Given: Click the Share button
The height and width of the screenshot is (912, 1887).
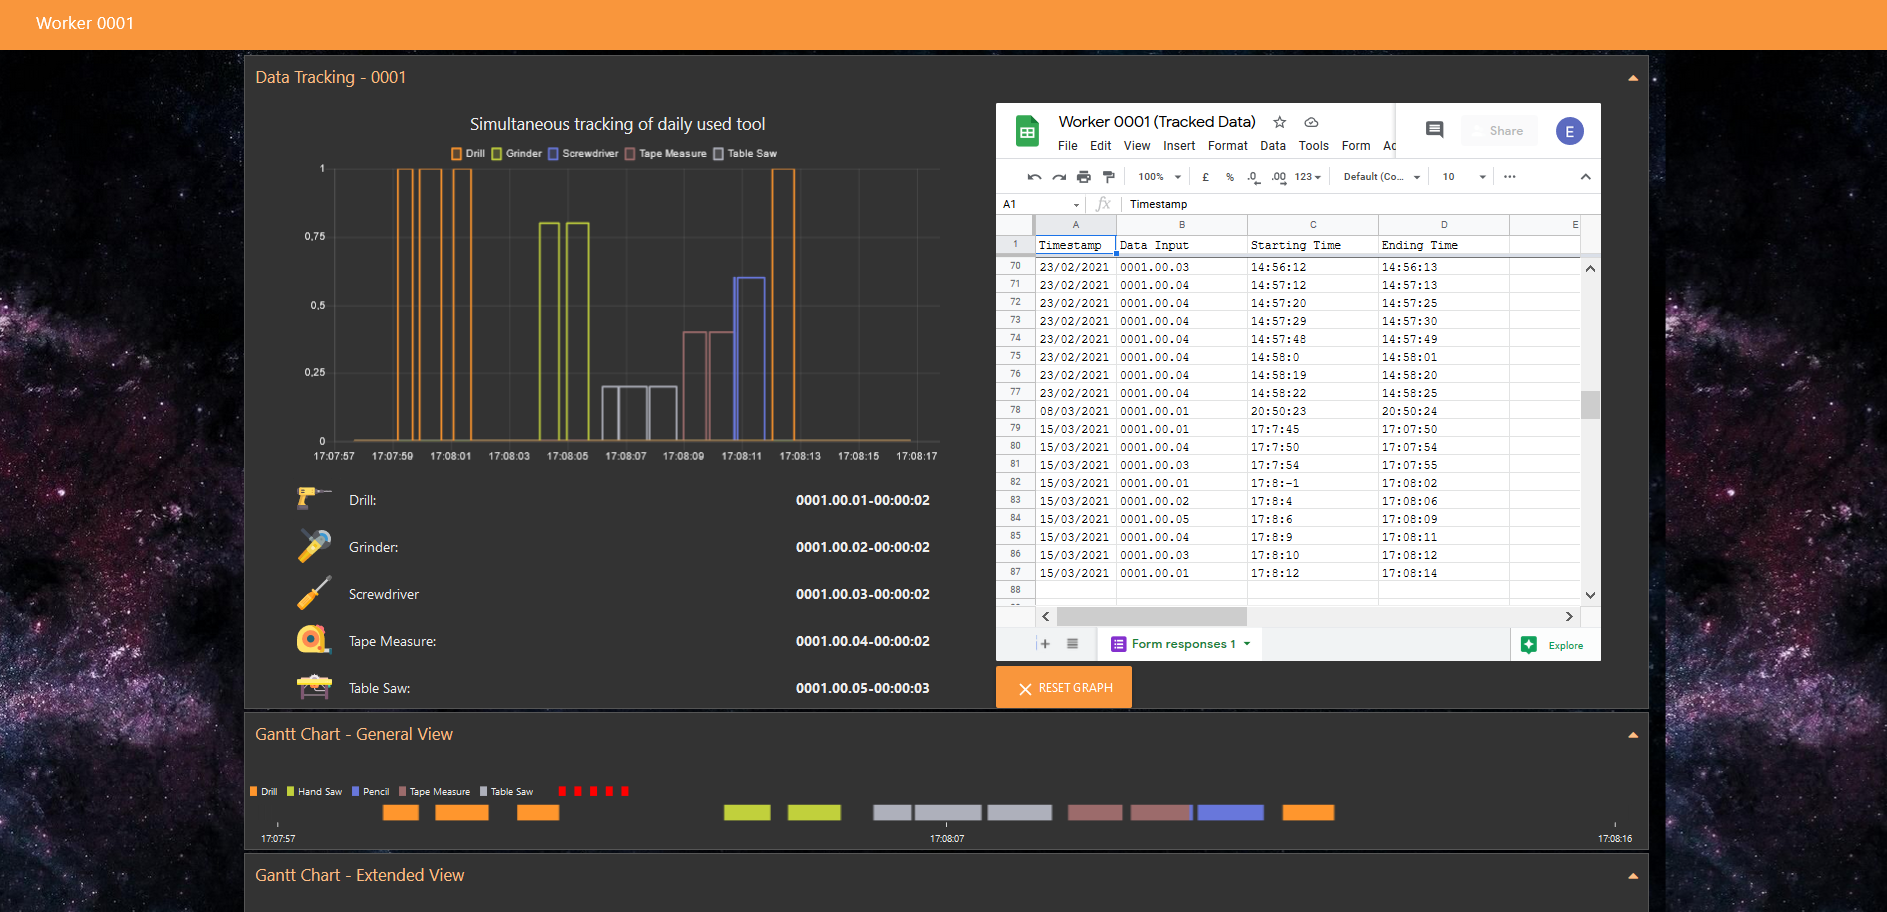Looking at the screenshot, I should tap(1498, 131).
